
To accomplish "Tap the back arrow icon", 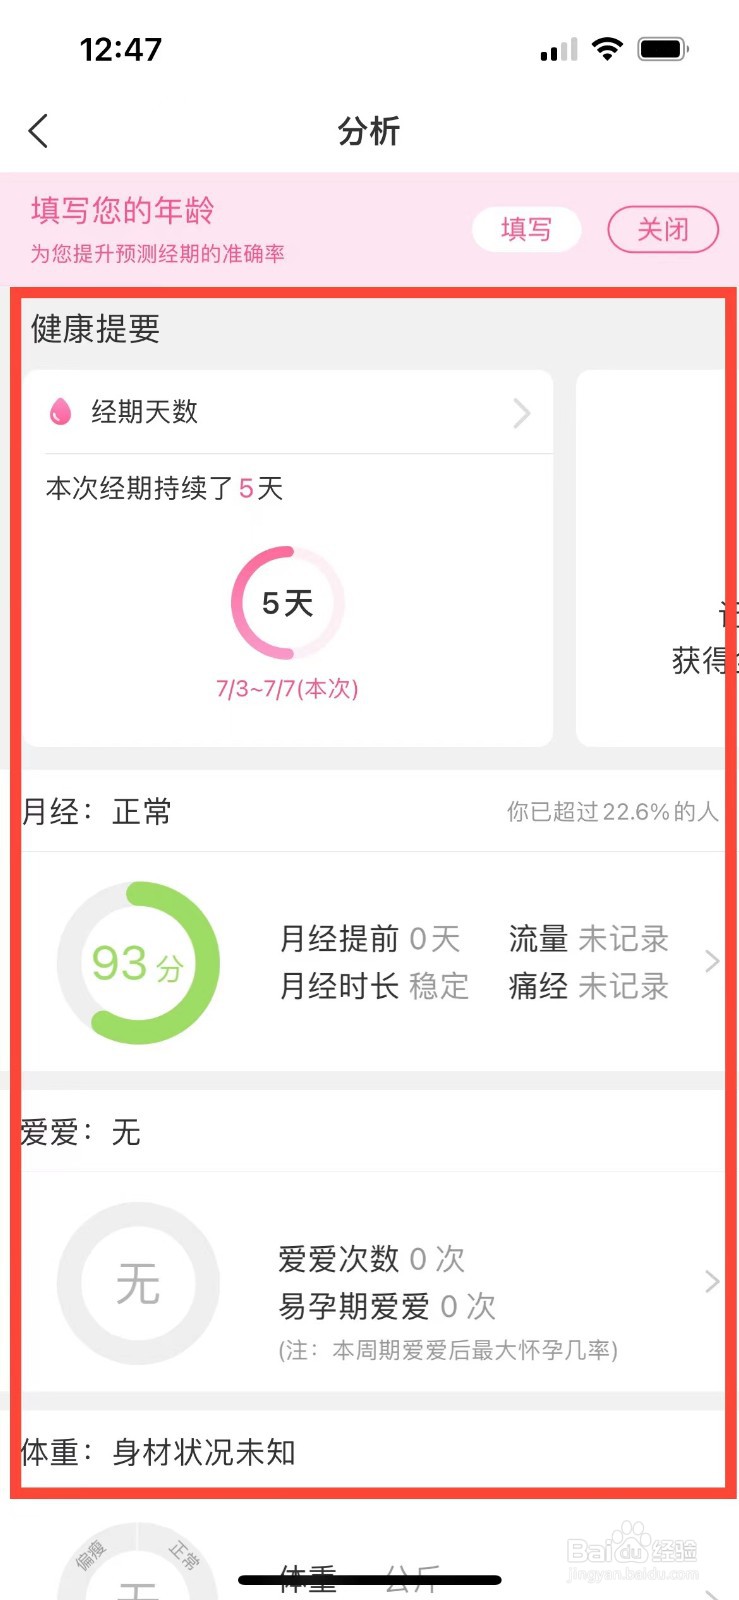I will 38,131.
